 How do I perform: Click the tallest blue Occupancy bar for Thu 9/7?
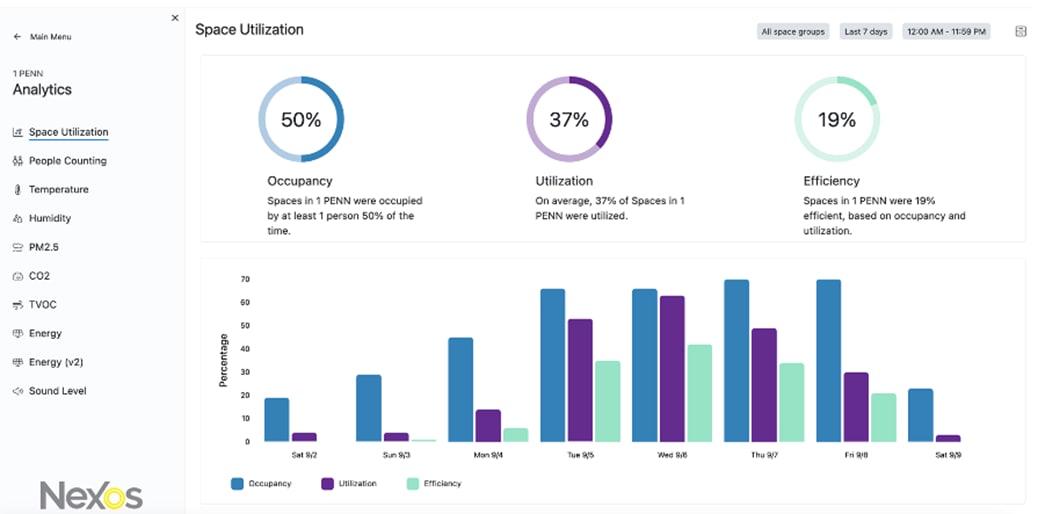736,360
